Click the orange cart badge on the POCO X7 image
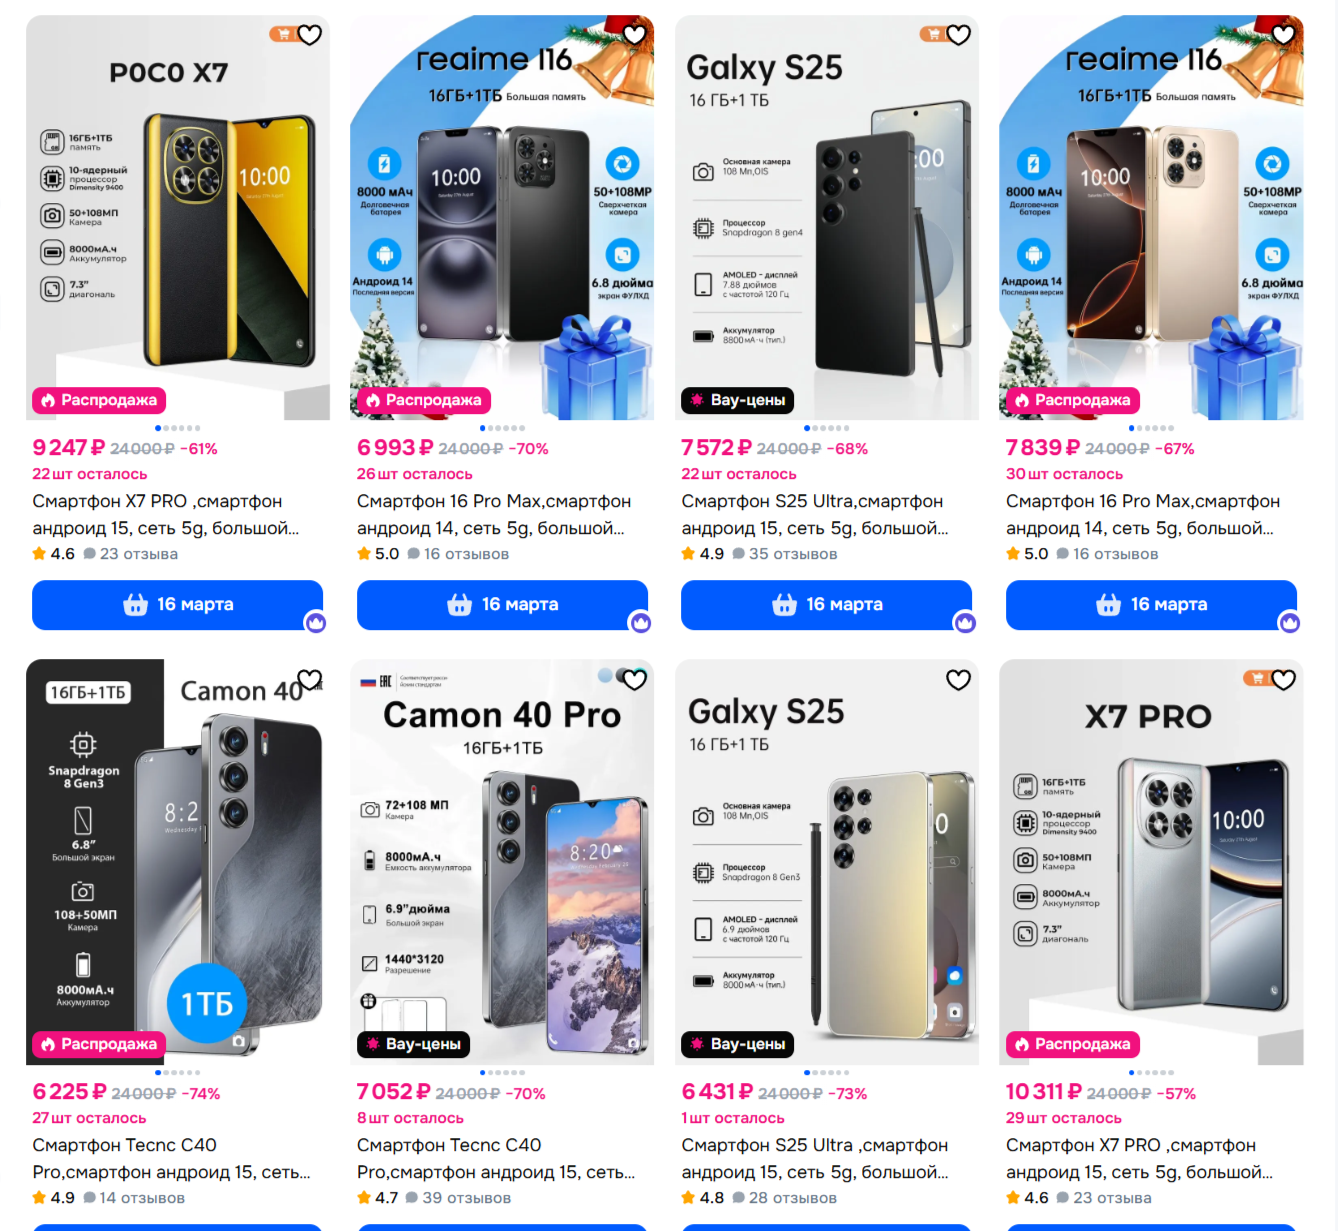 283,35
